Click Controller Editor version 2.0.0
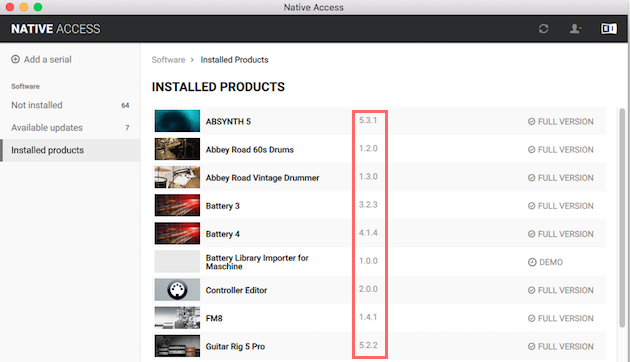This screenshot has width=630, height=362. pyautogui.click(x=368, y=289)
